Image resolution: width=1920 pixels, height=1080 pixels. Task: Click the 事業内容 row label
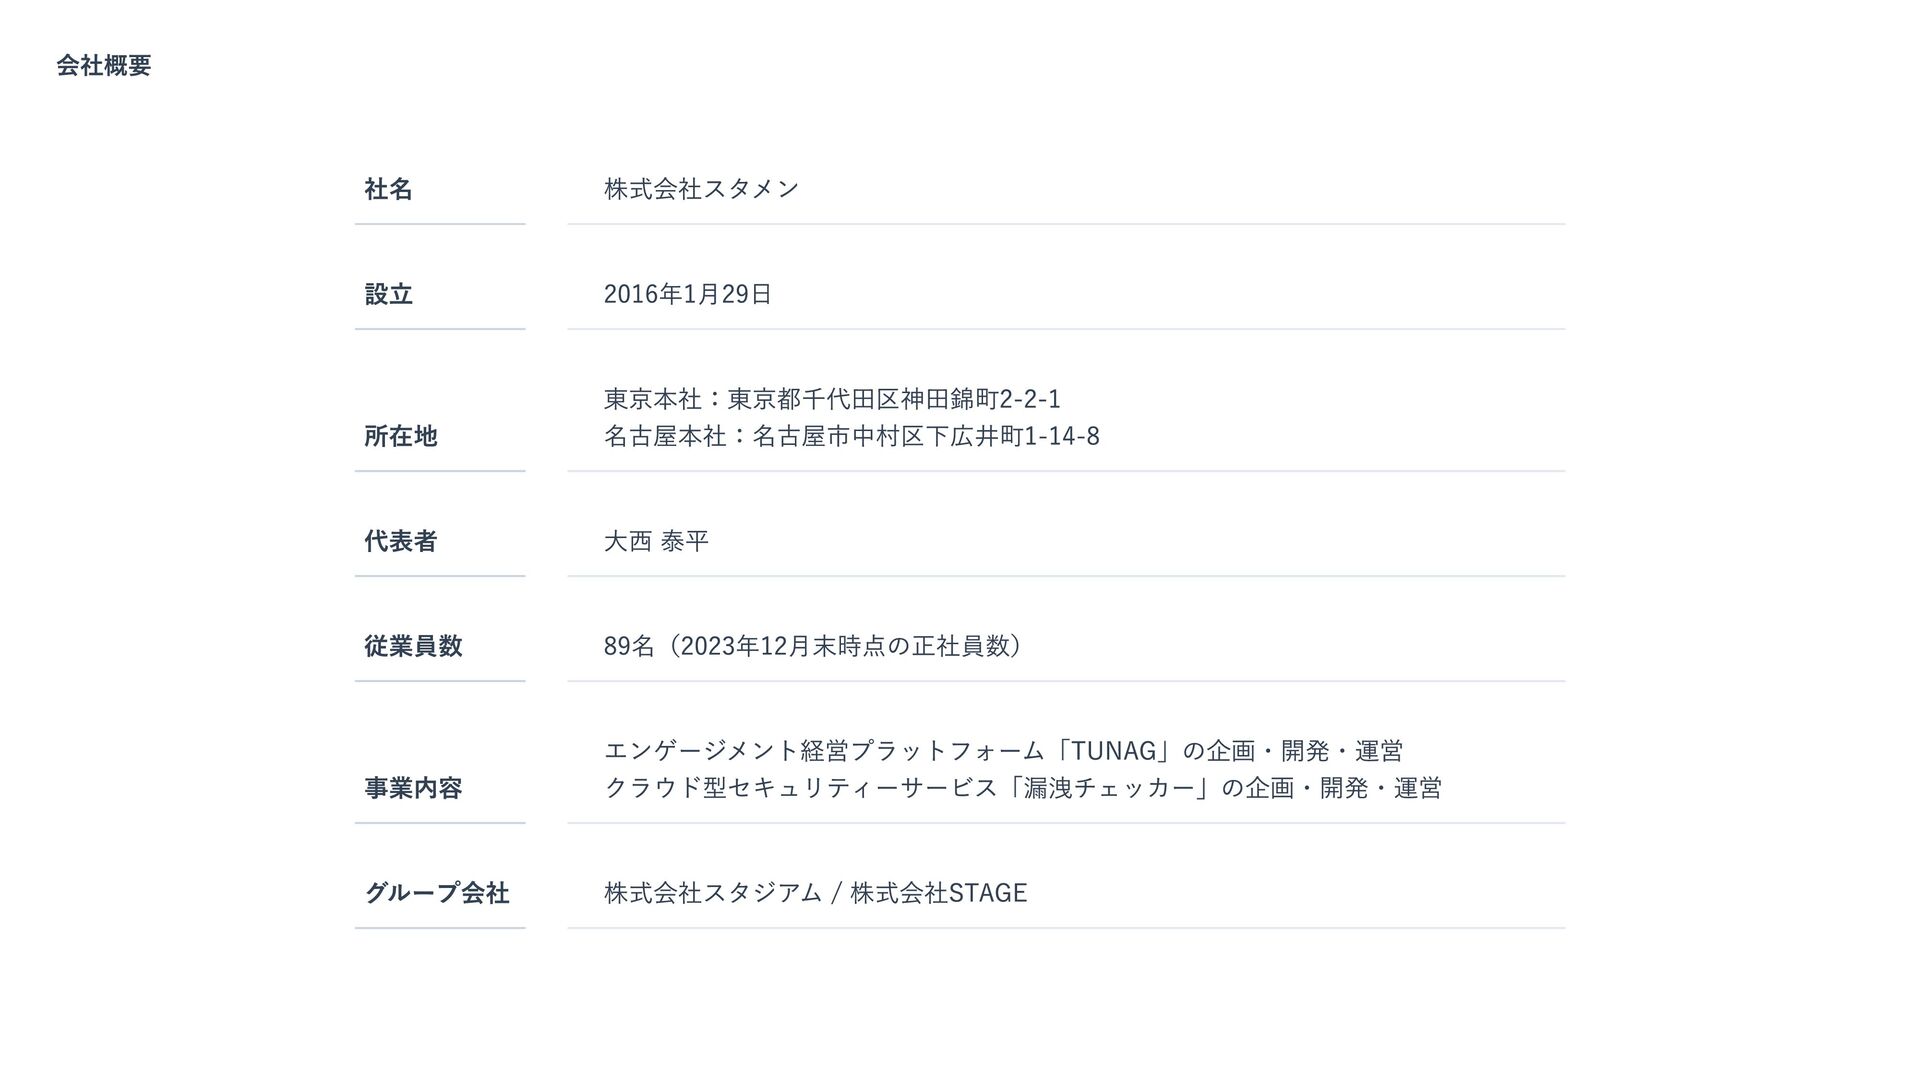click(413, 788)
